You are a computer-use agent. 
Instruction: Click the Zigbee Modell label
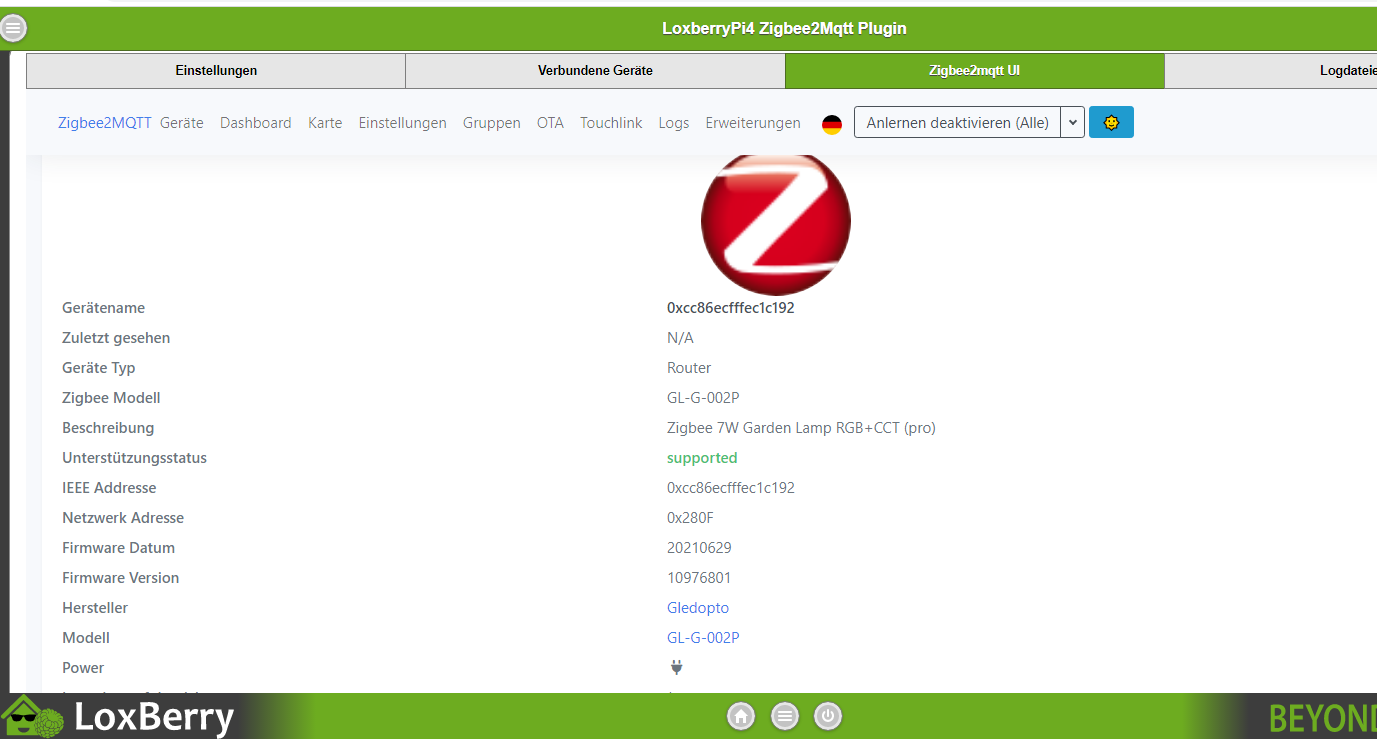coord(111,398)
